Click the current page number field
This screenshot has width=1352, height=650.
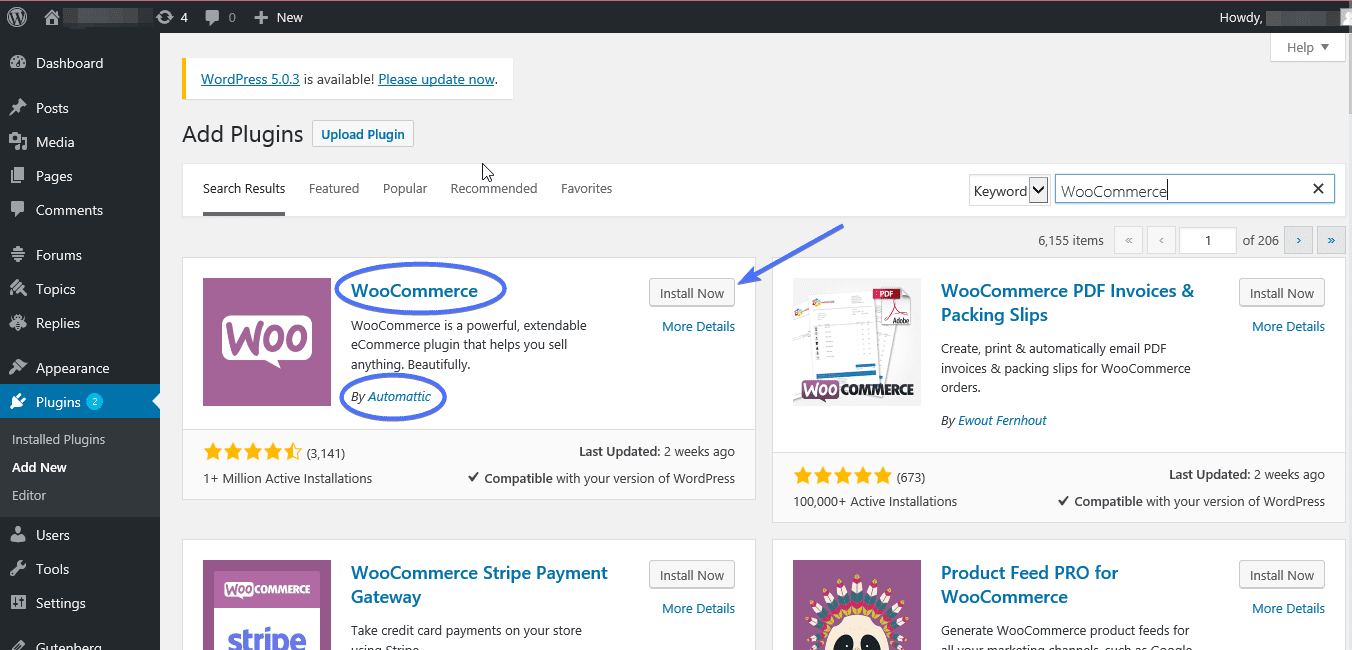(1208, 240)
